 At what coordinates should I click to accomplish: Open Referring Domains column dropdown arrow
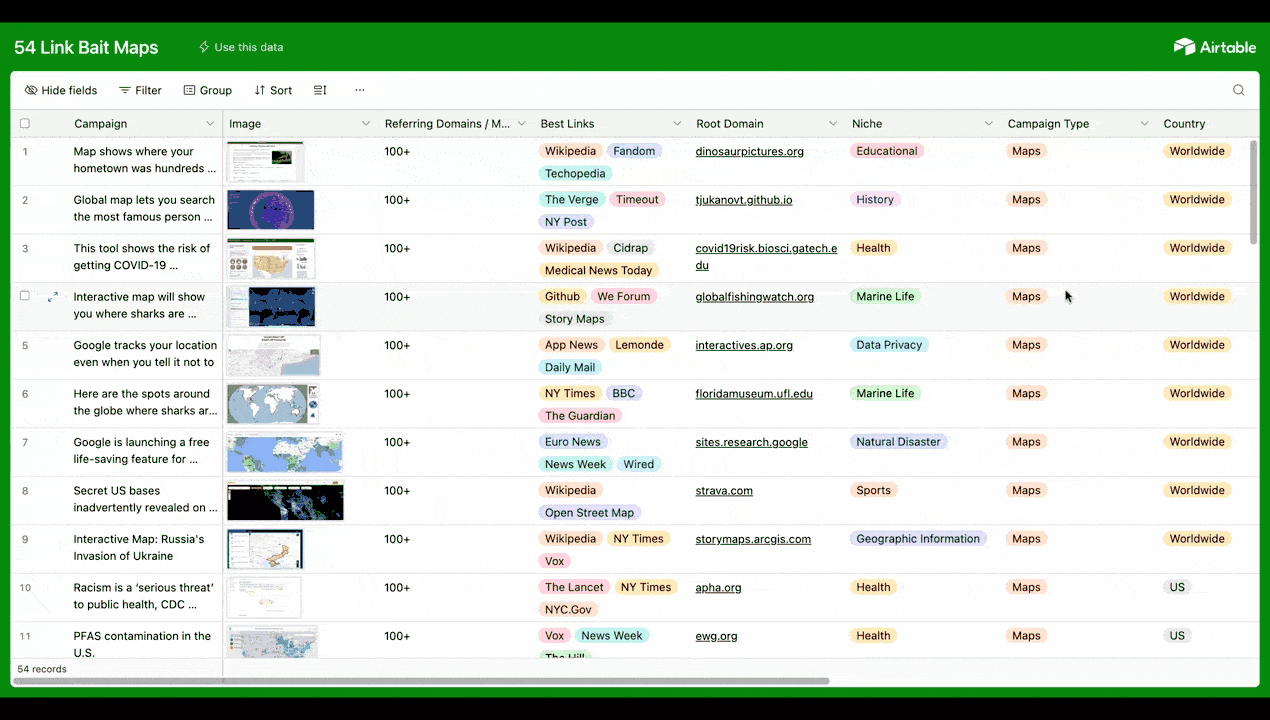pos(522,124)
